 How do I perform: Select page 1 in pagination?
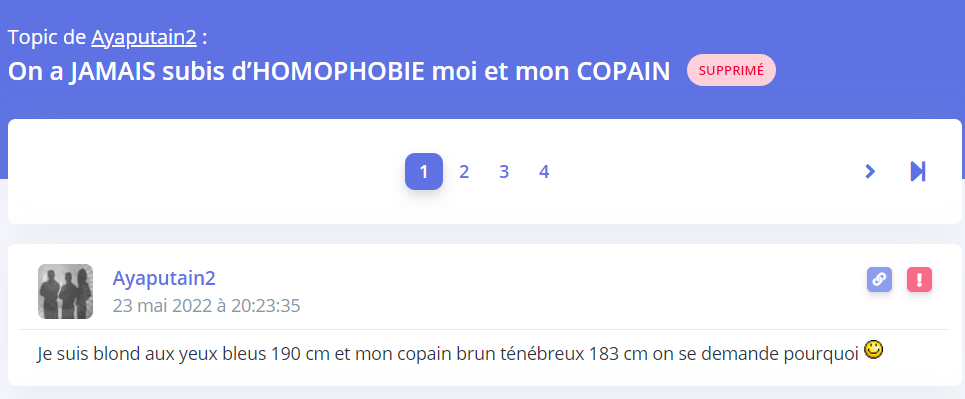click(423, 171)
